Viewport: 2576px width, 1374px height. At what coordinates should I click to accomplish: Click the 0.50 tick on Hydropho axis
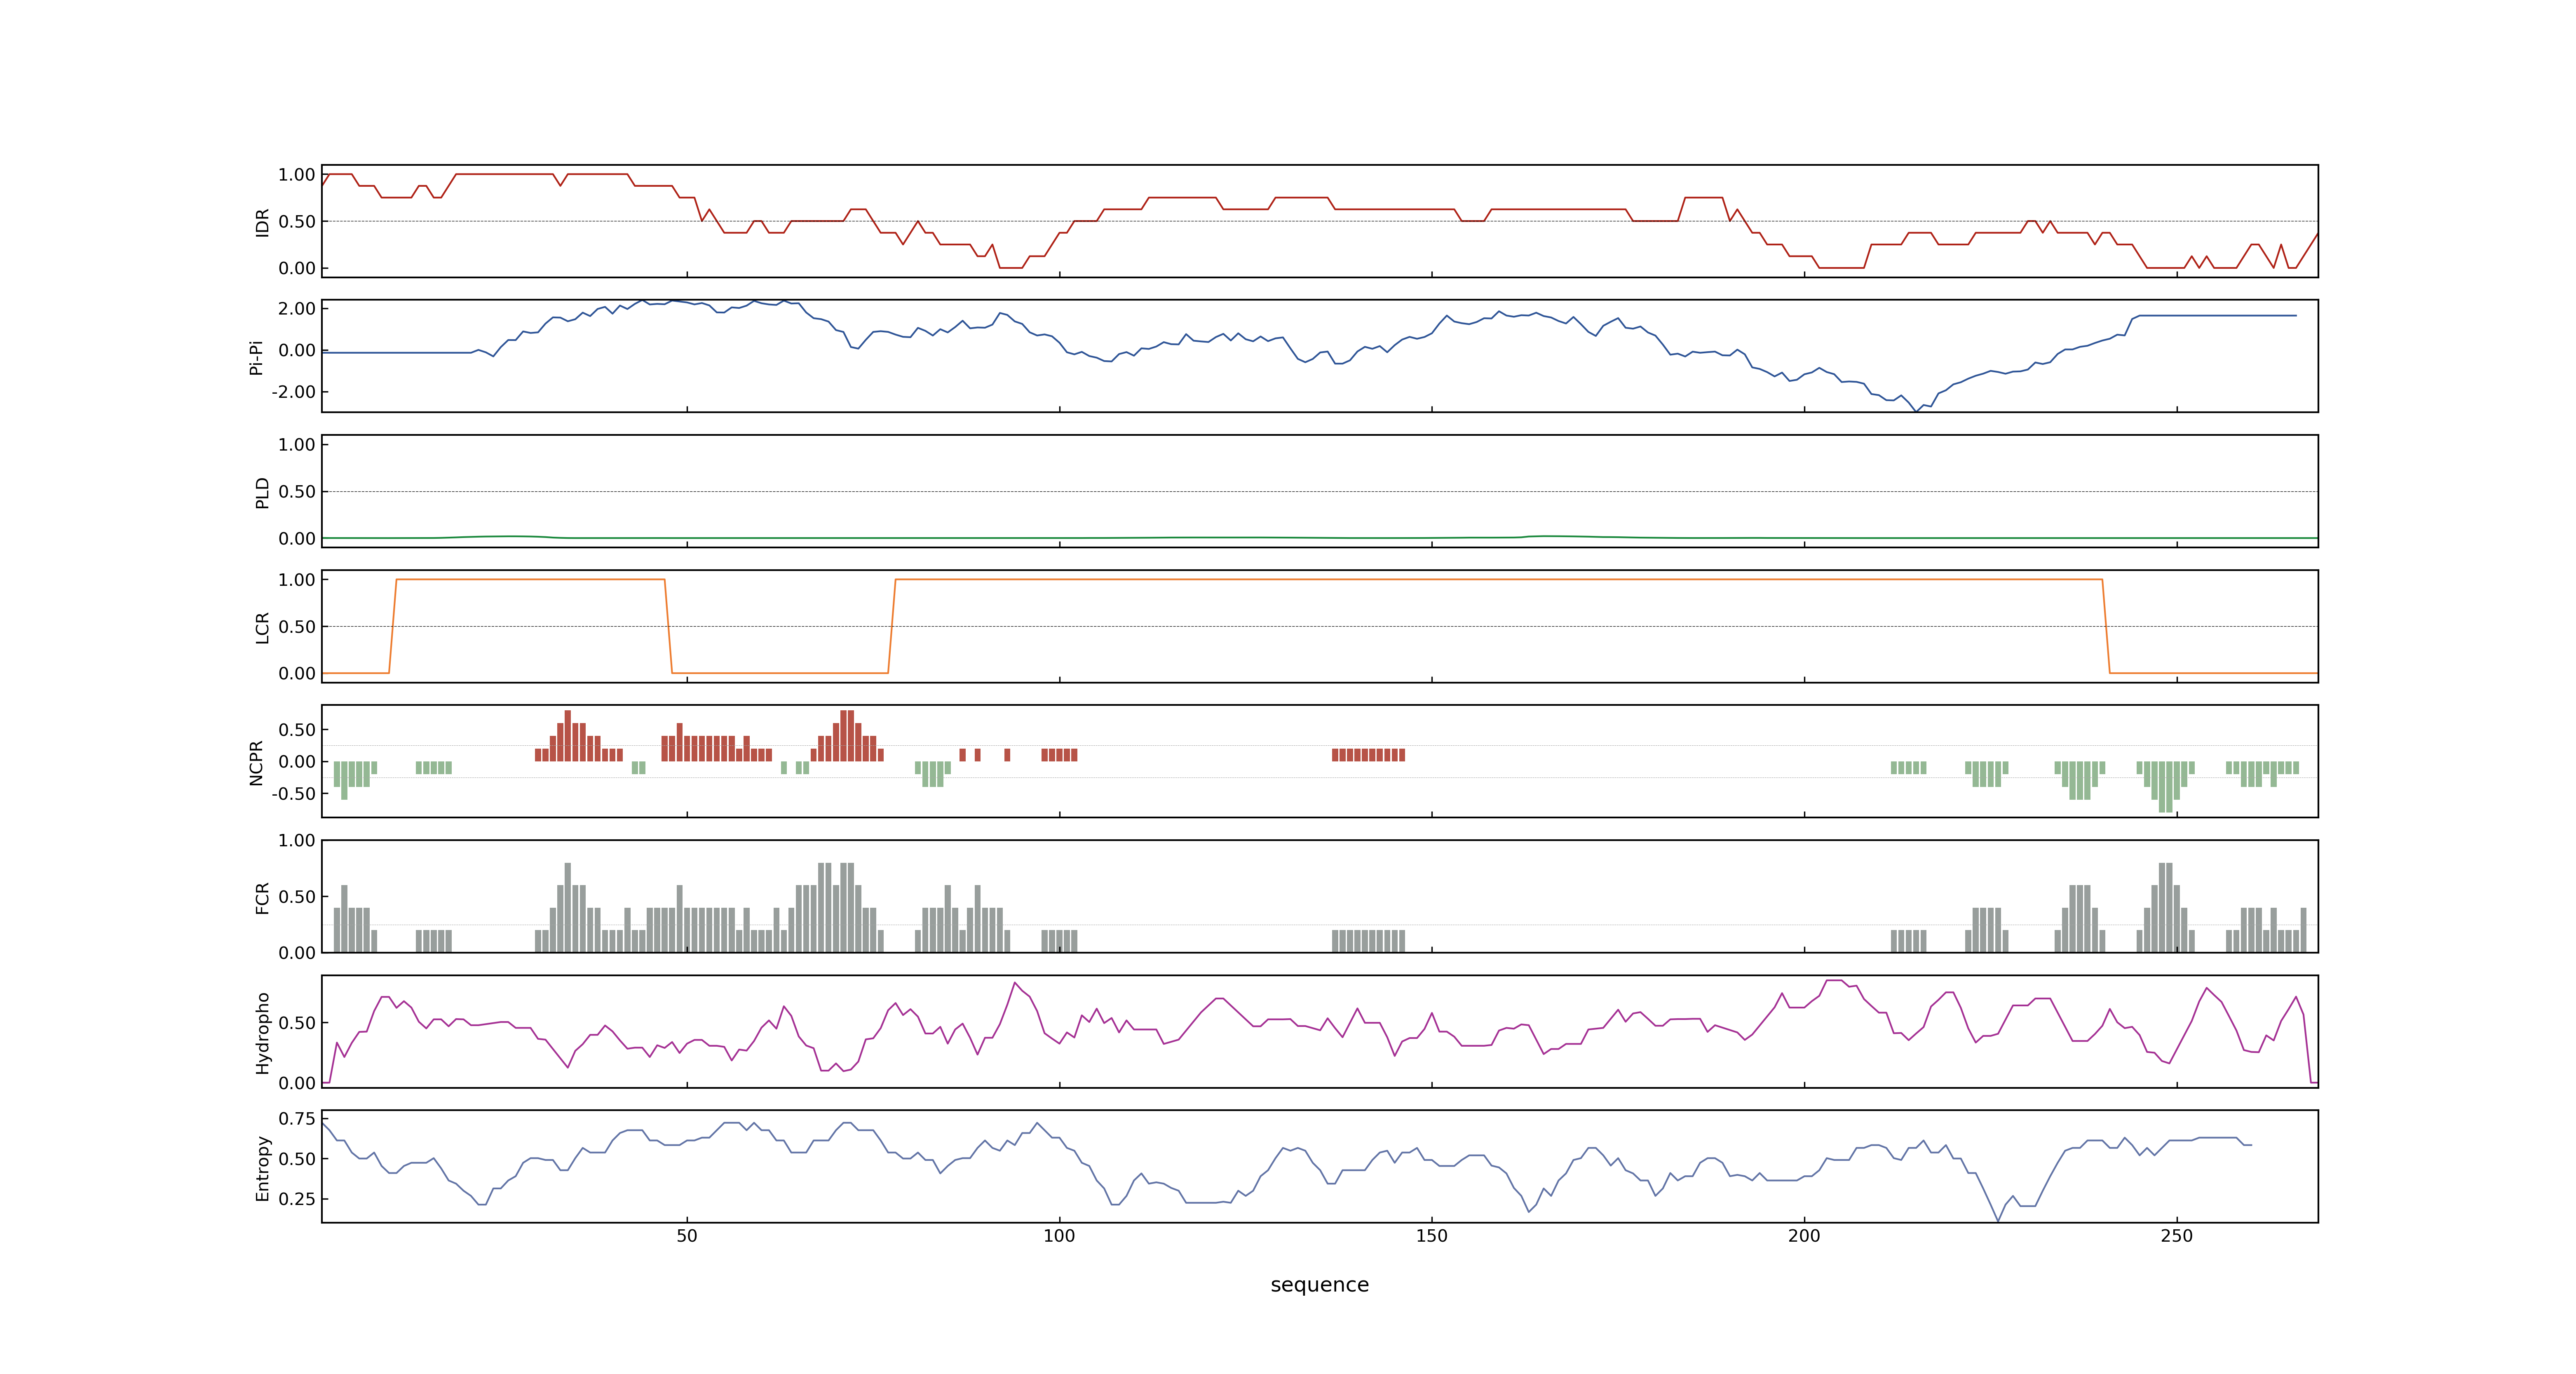297,1023
